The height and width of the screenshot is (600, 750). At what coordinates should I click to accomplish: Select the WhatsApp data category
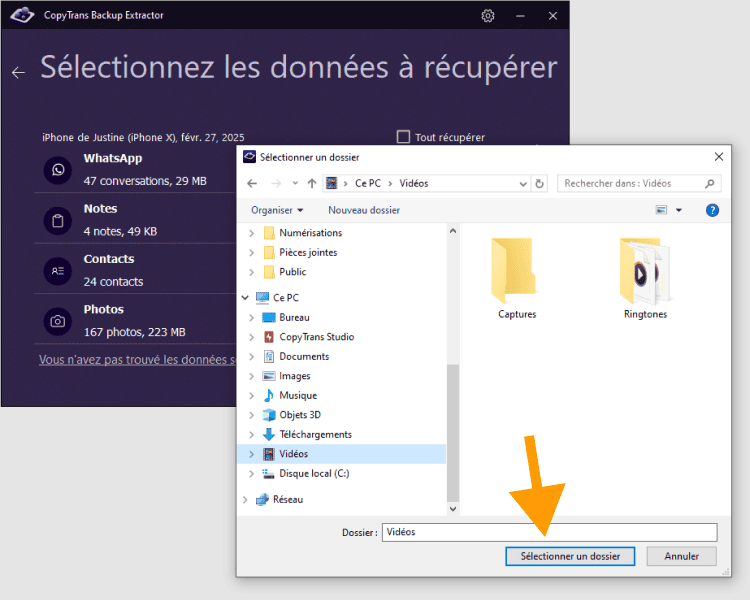pyautogui.click(x=135, y=170)
